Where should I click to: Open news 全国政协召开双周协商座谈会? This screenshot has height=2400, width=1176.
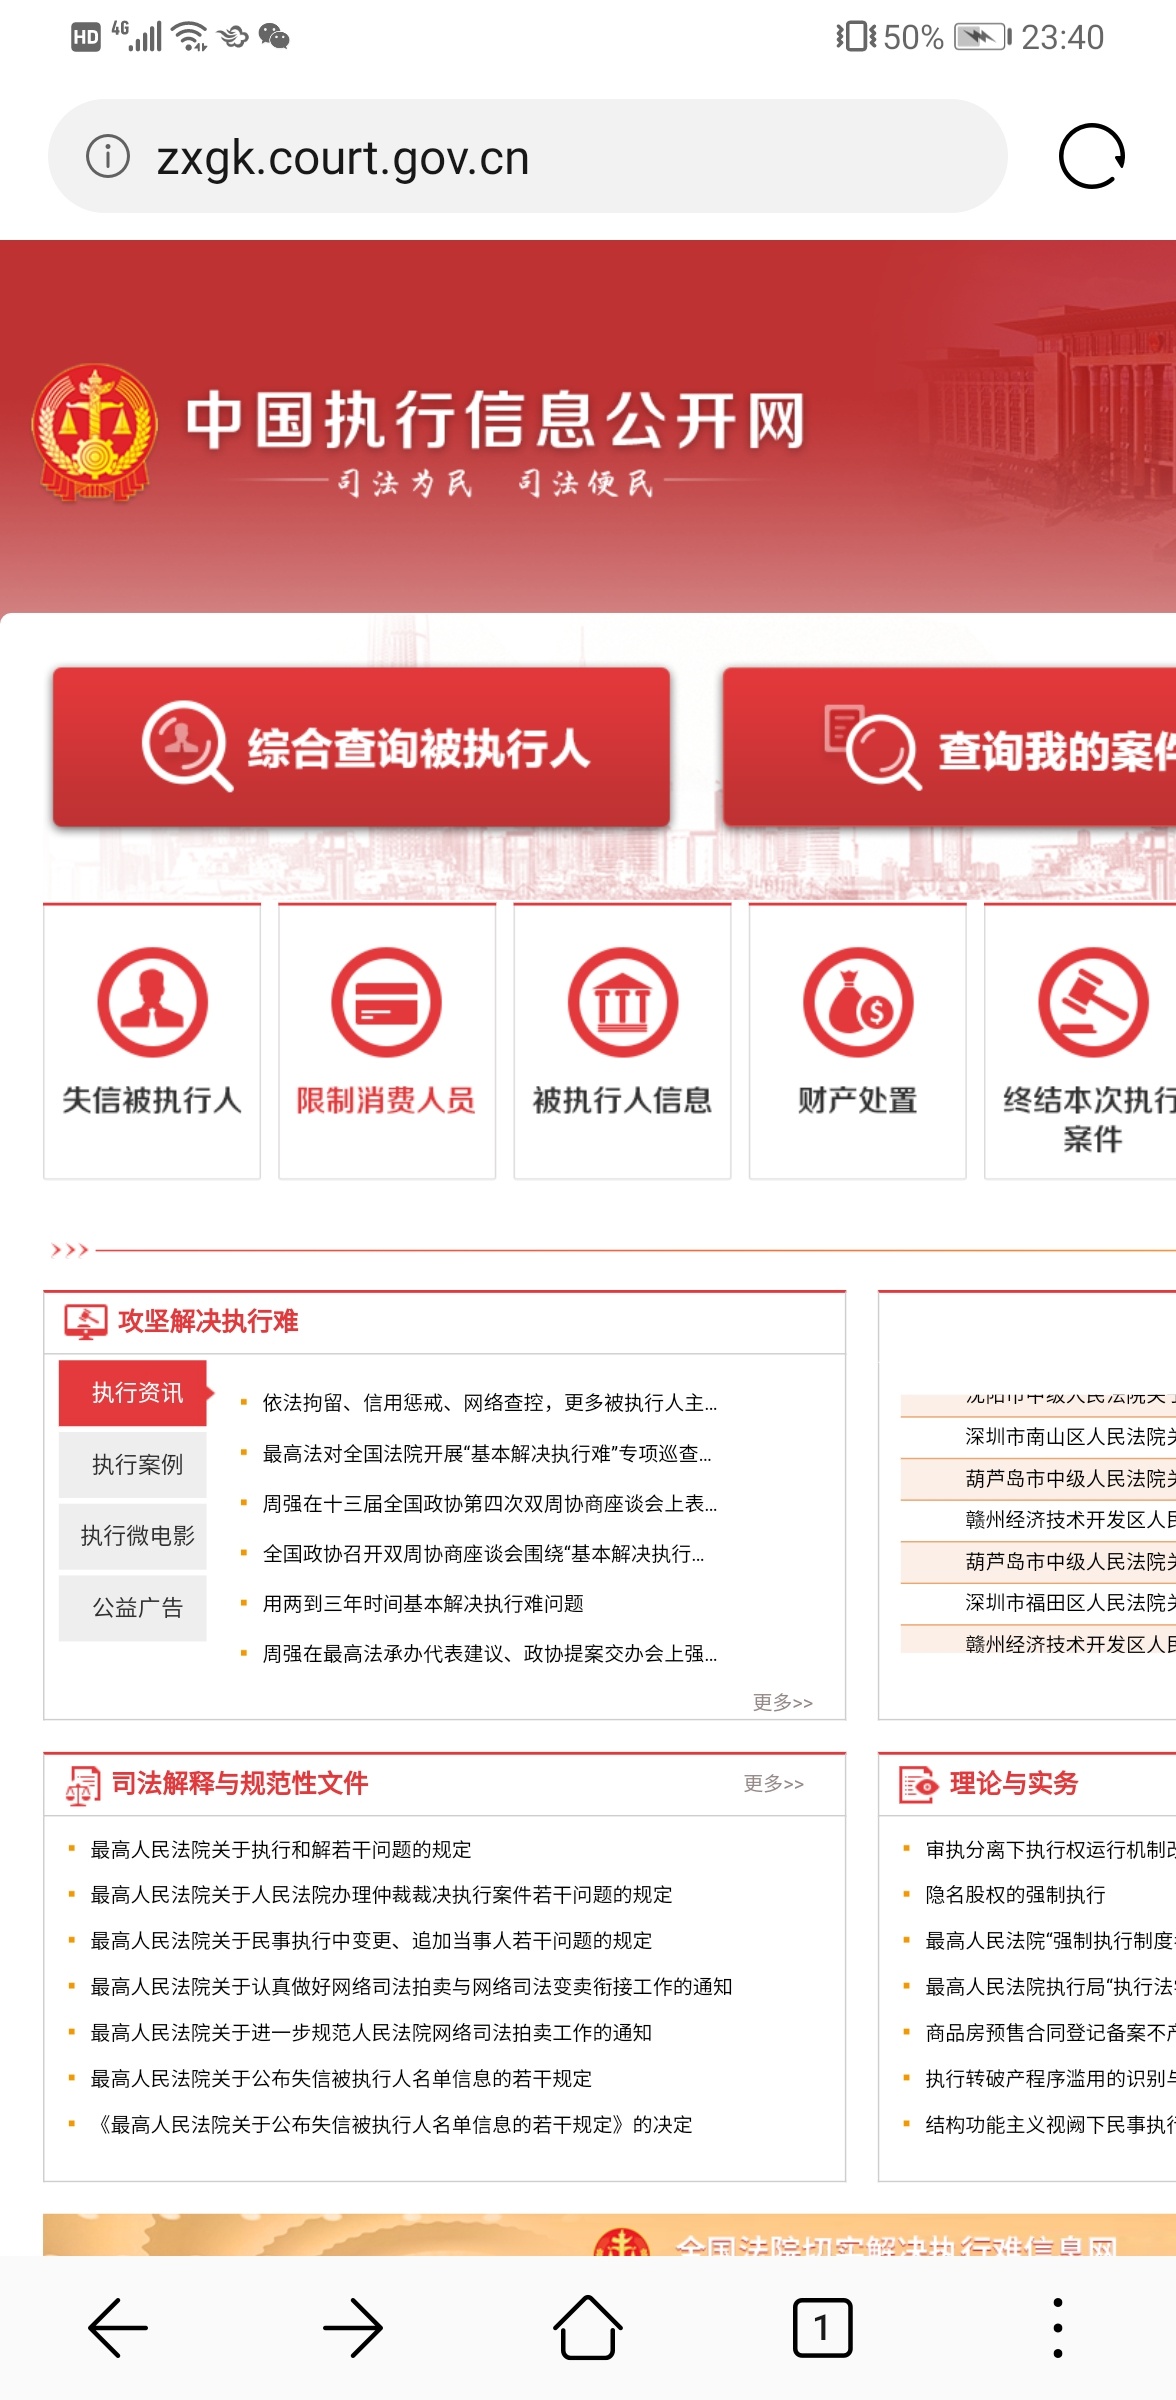pos(483,1553)
